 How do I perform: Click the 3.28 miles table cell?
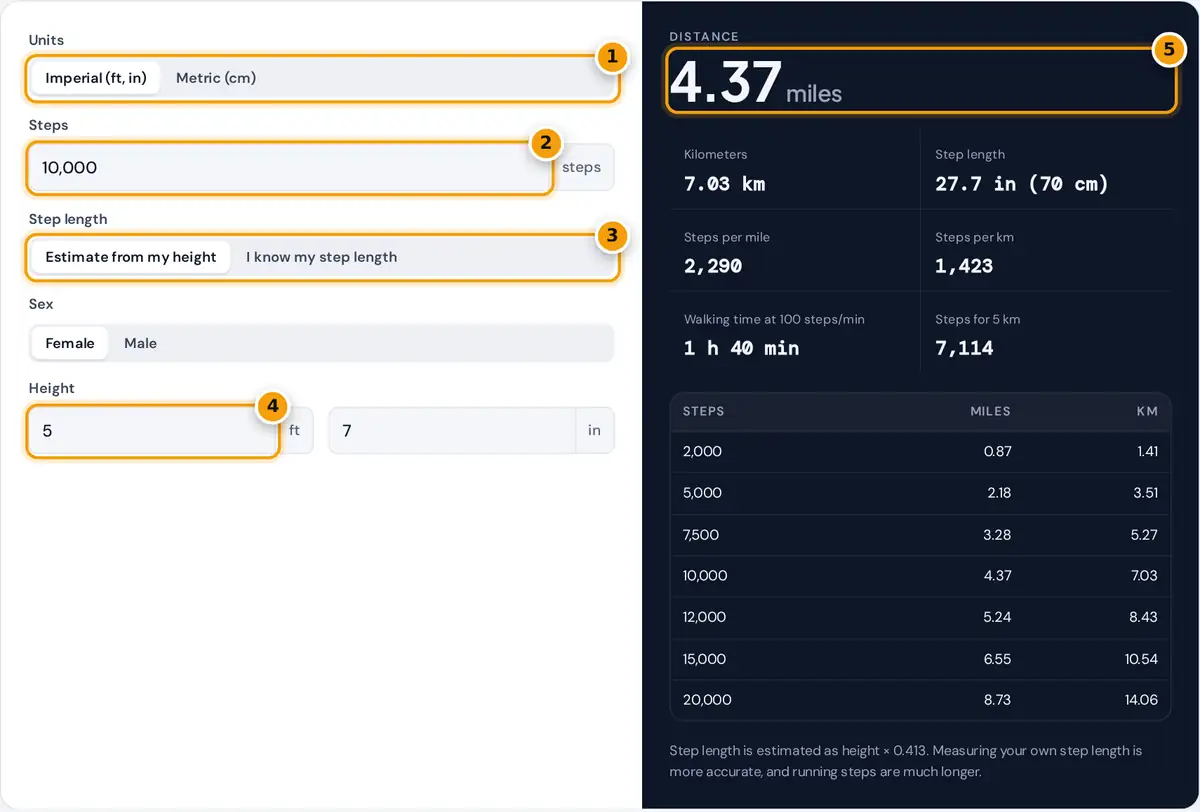click(x=997, y=535)
